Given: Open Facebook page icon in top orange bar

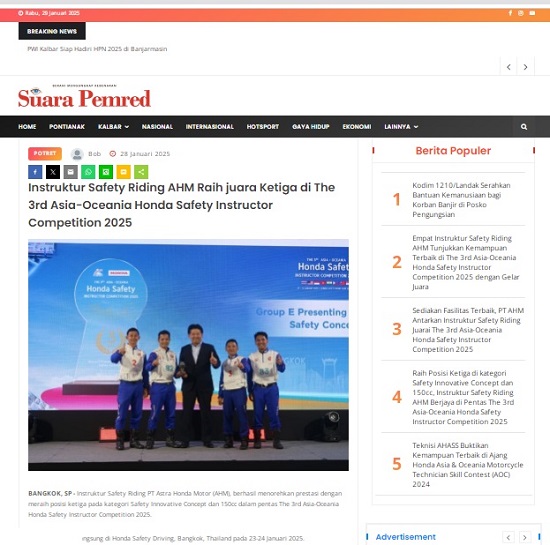Looking at the screenshot, I should tap(510, 13).
